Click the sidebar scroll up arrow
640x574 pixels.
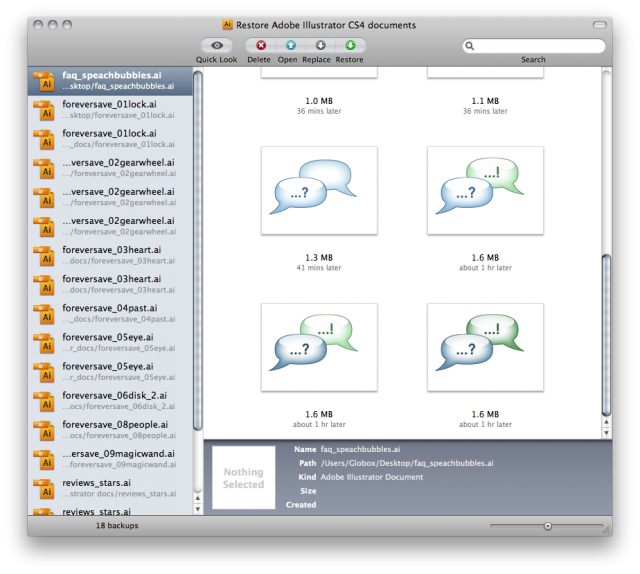point(198,498)
